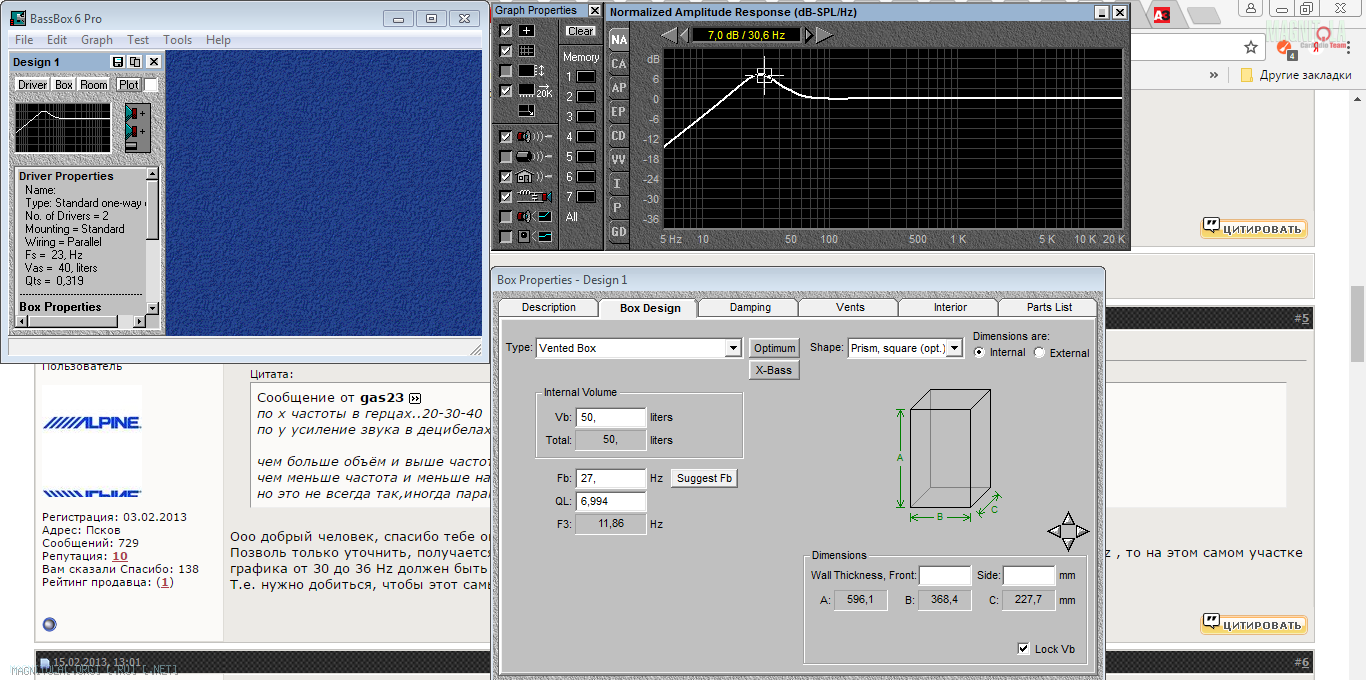Toggle the 20K frequency range checkbox
This screenshot has width=1366, height=680.
click(x=506, y=91)
